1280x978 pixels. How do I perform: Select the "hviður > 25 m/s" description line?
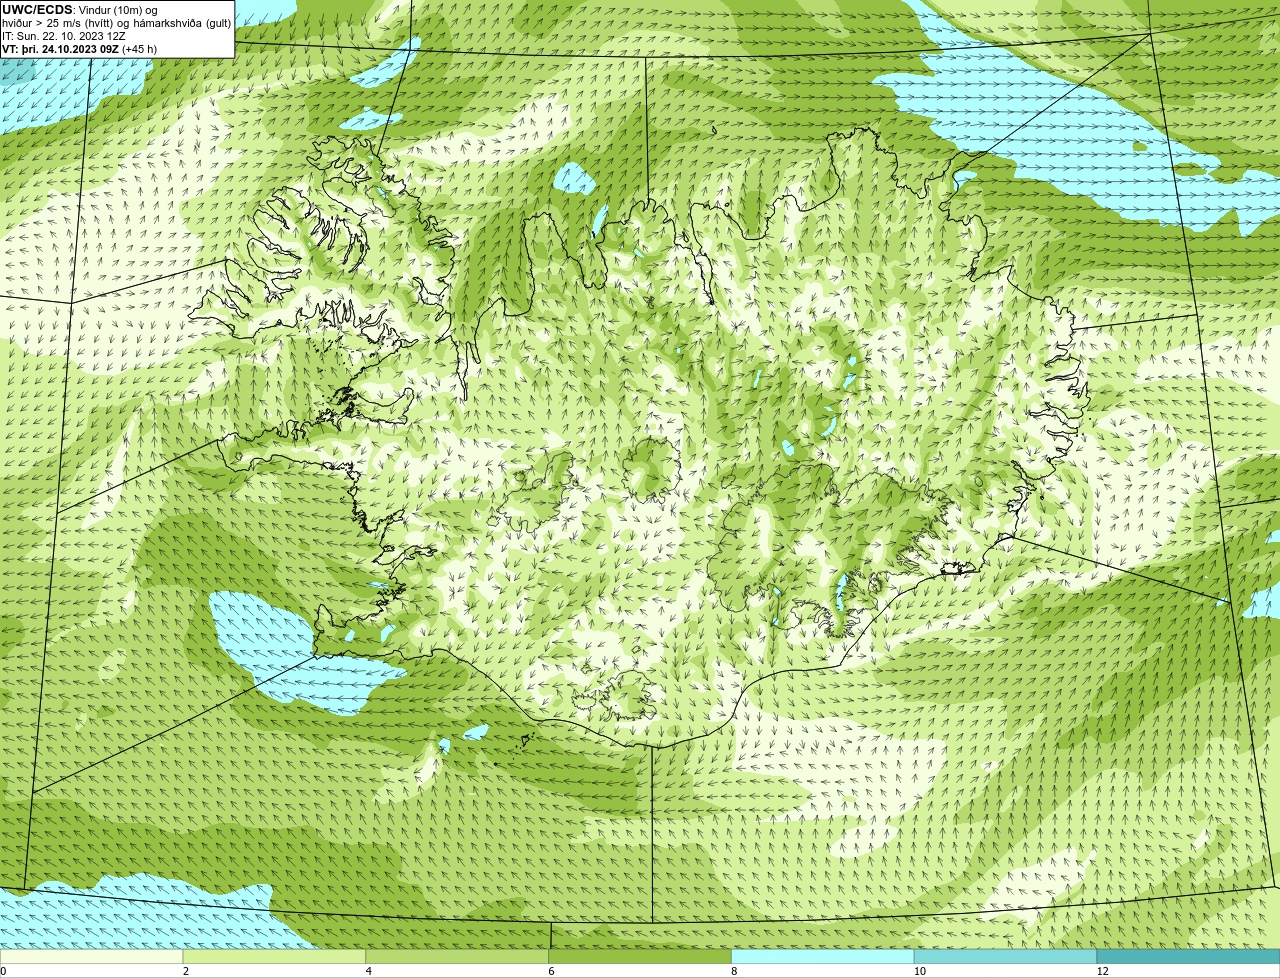point(116,23)
